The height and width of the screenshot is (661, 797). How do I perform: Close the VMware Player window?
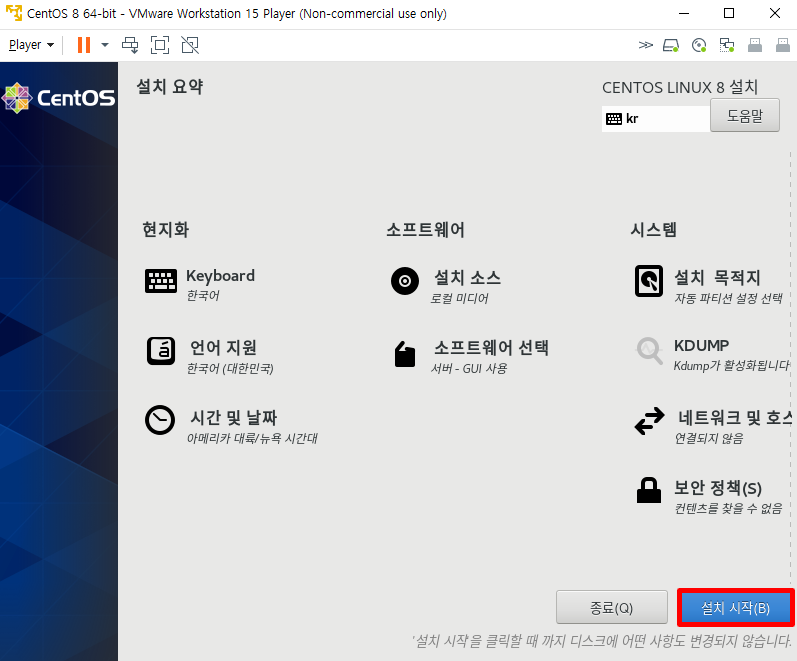[x=775, y=13]
